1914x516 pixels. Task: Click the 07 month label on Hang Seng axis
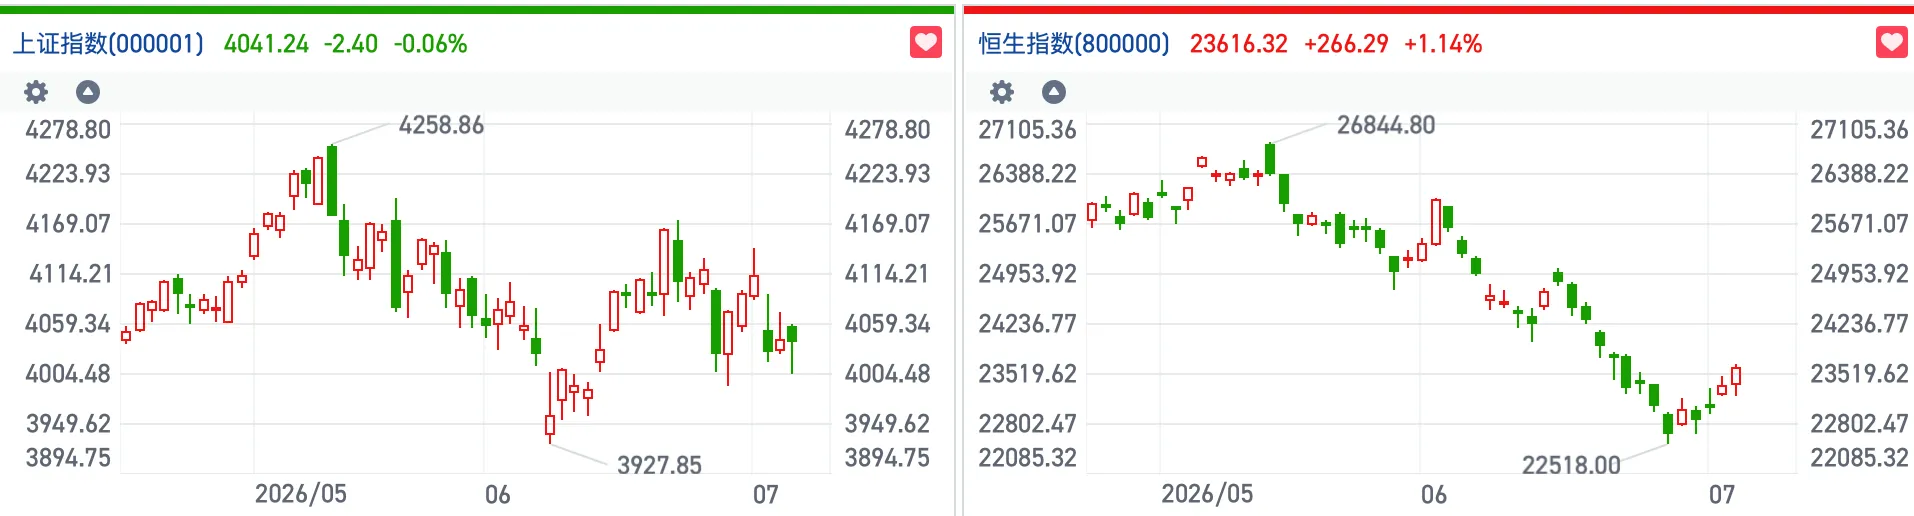pos(1722,495)
